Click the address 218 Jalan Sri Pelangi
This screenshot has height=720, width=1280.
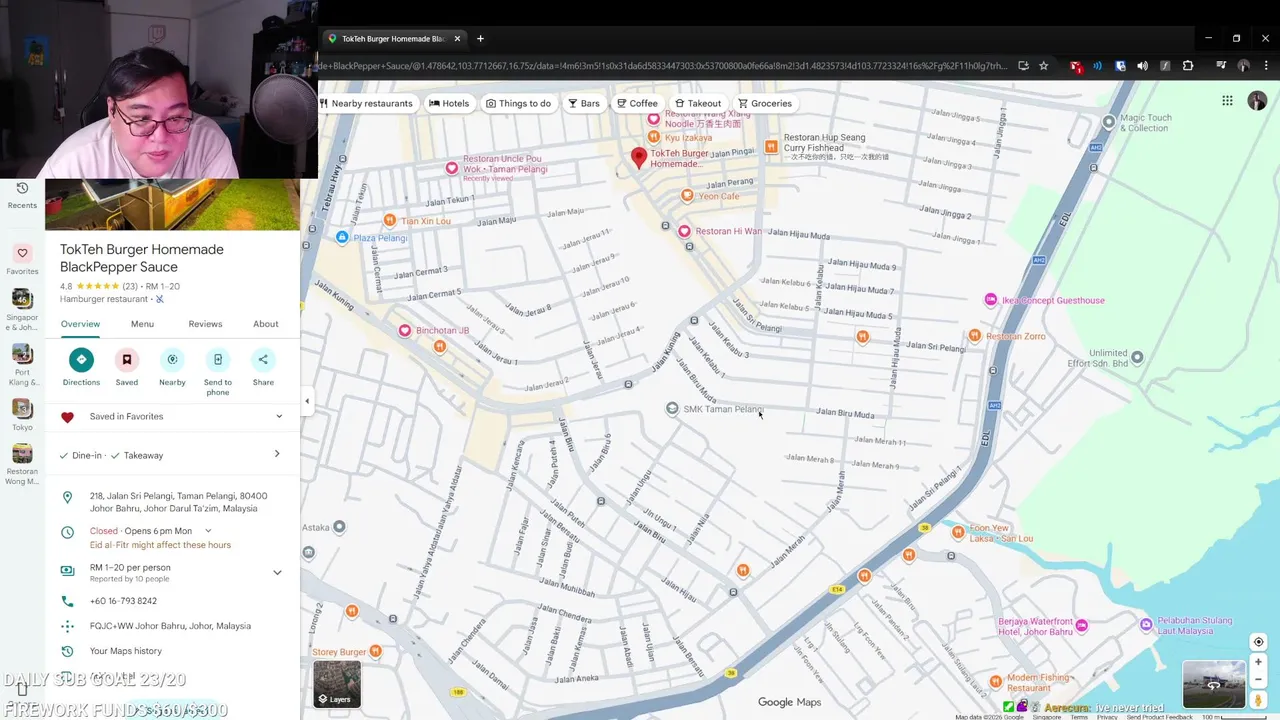click(179, 502)
